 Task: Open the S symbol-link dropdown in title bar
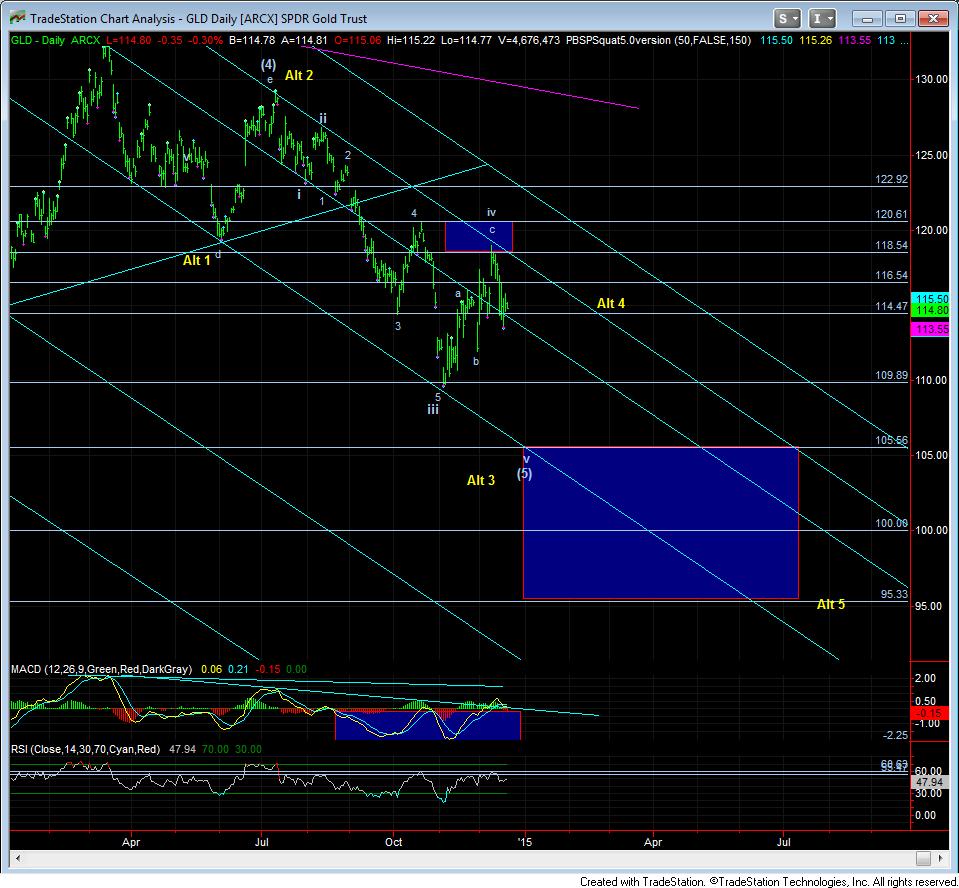coord(787,18)
